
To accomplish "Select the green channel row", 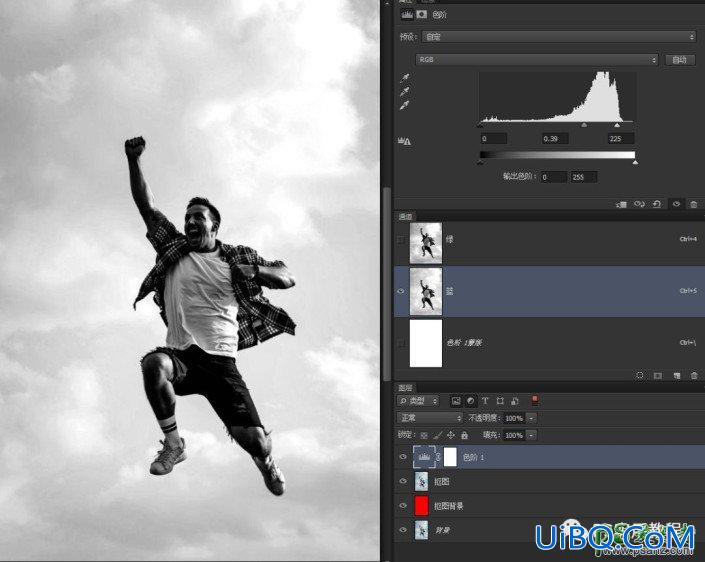I will point(549,242).
